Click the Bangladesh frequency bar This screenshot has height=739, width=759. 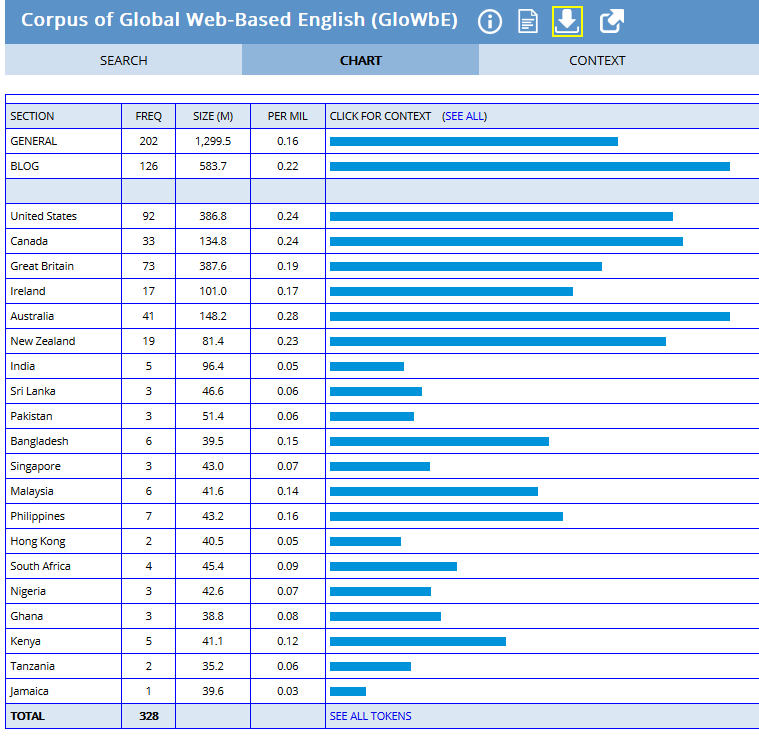[439, 441]
